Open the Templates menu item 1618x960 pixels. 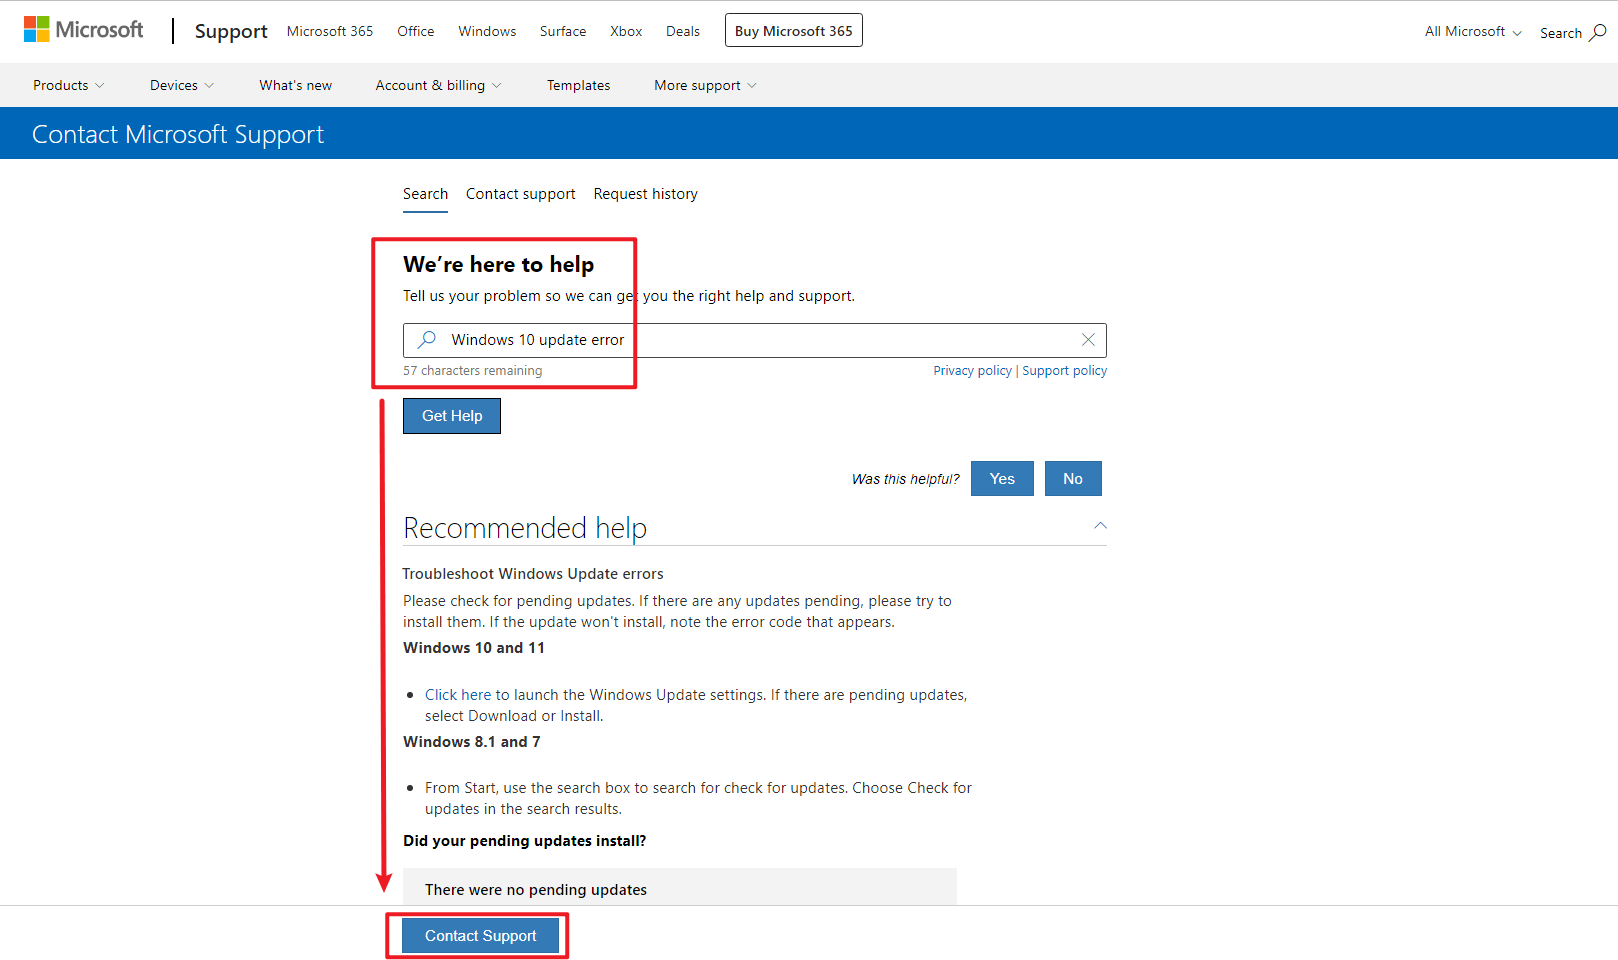pyautogui.click(x=578, y=85)
